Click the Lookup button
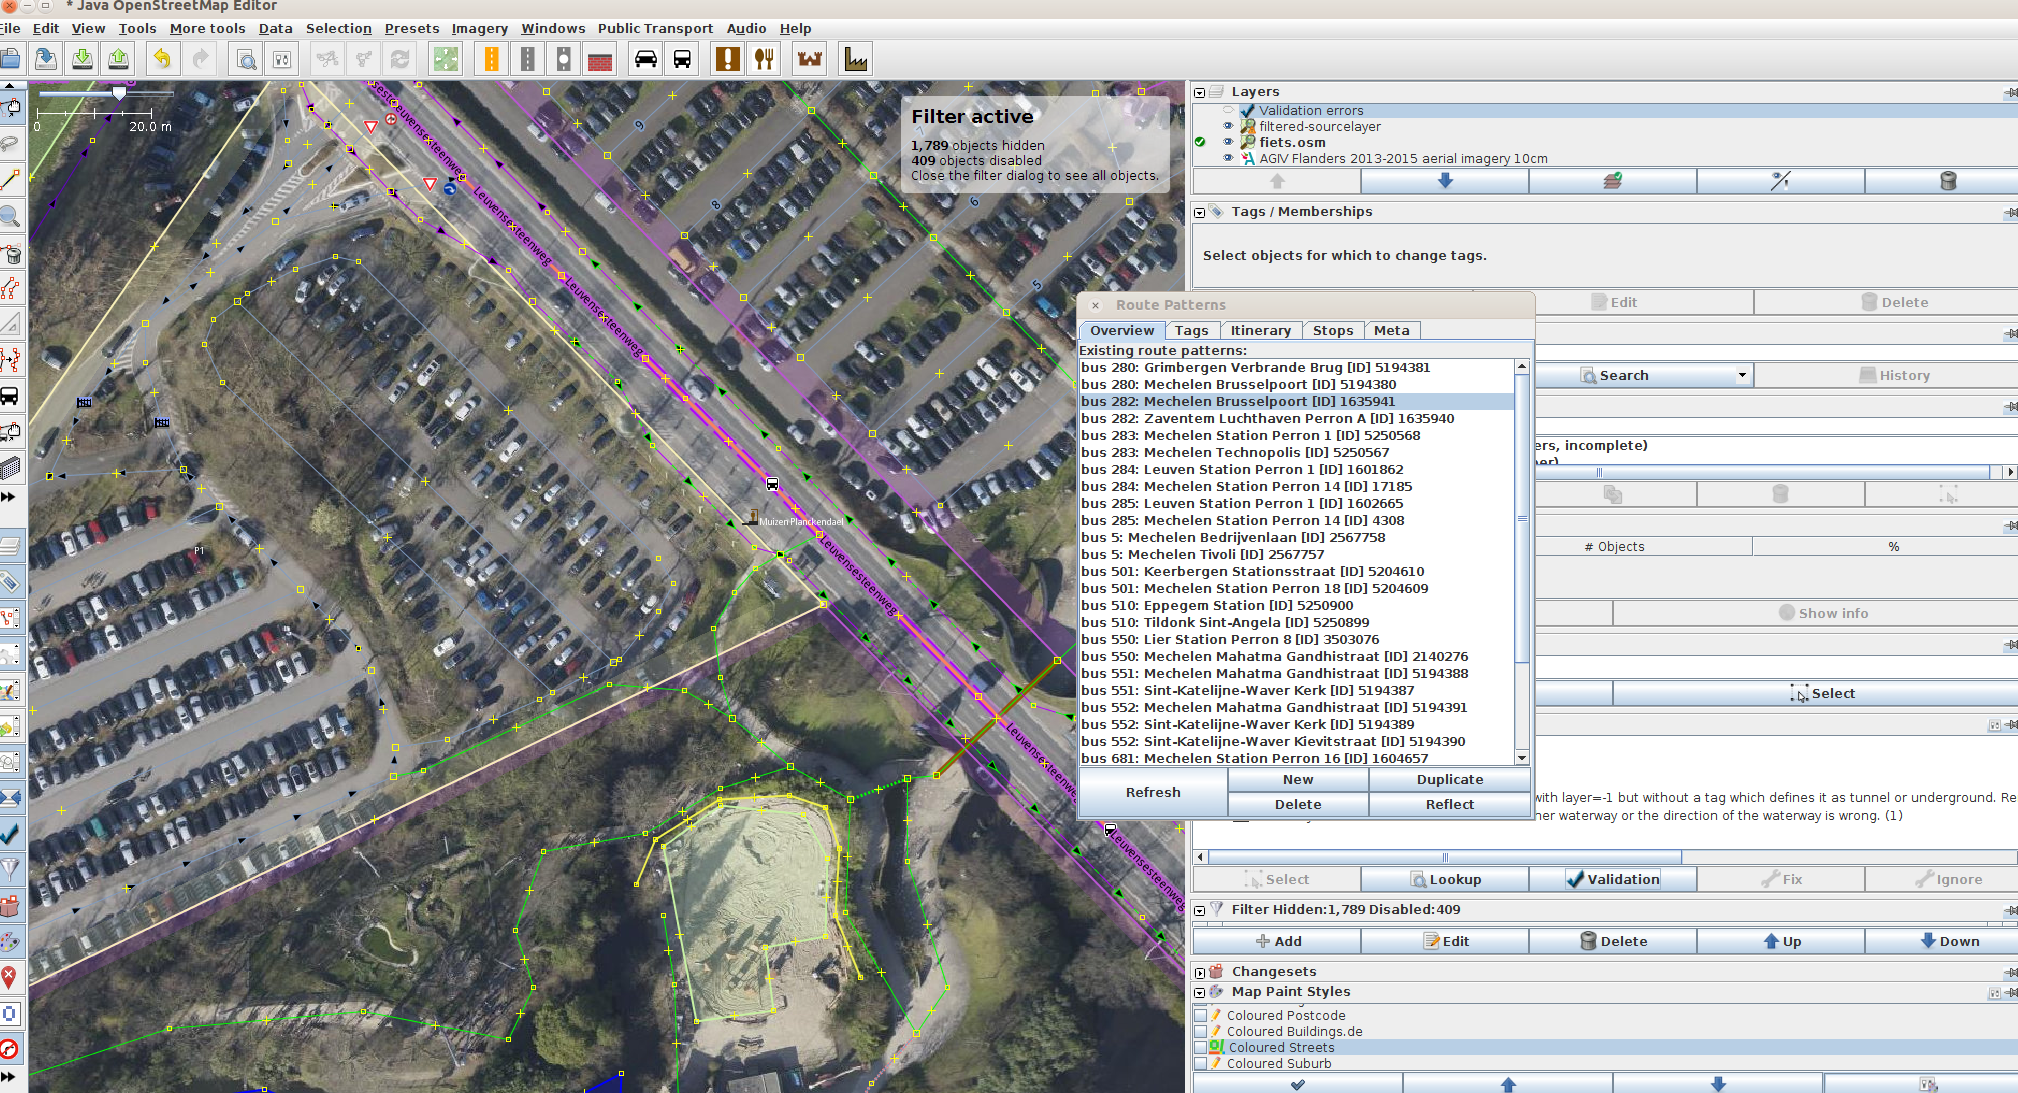 point(1445,879)
